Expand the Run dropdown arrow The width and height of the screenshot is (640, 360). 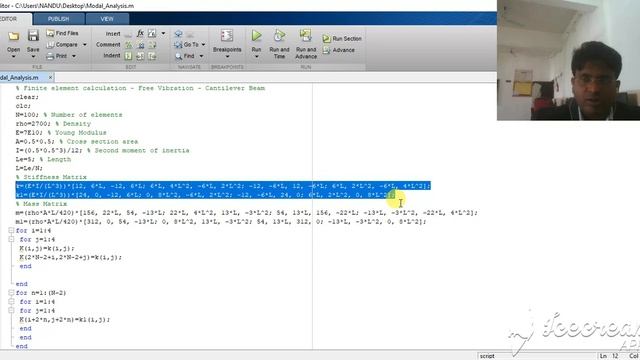256,56
